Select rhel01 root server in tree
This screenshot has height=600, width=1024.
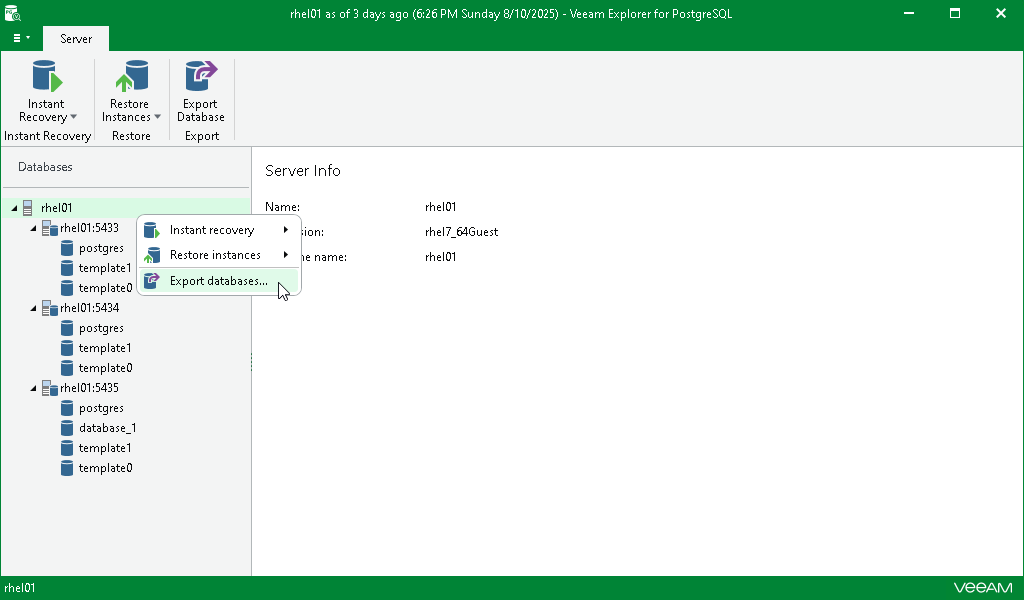pos(56,208)
